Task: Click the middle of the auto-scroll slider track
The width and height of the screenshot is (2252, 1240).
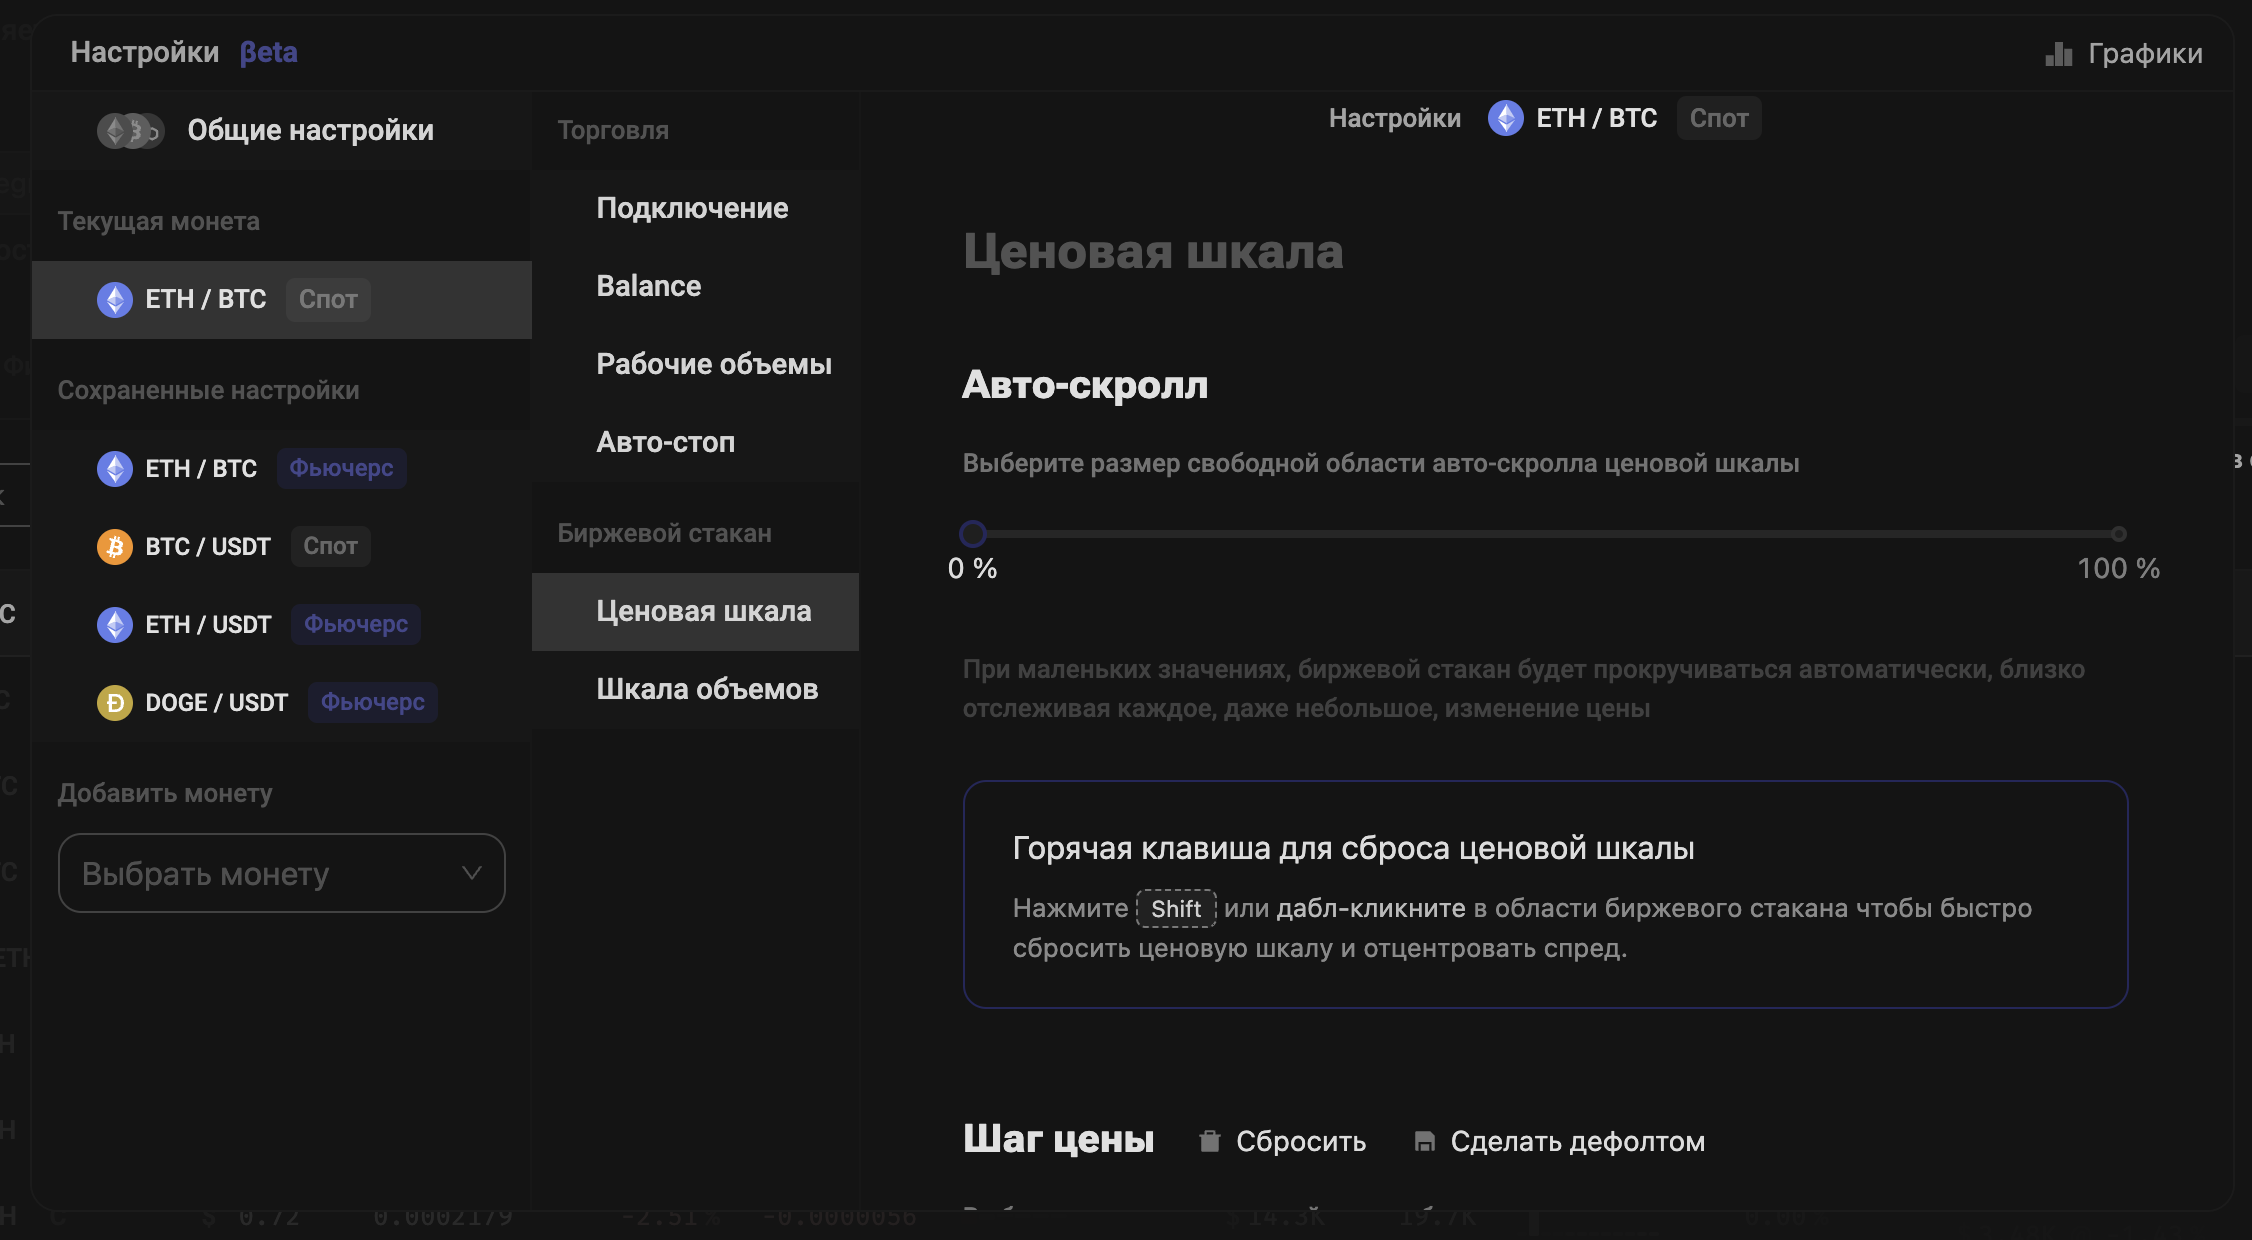Action: pyautogui.click(x=1546, y=534)
